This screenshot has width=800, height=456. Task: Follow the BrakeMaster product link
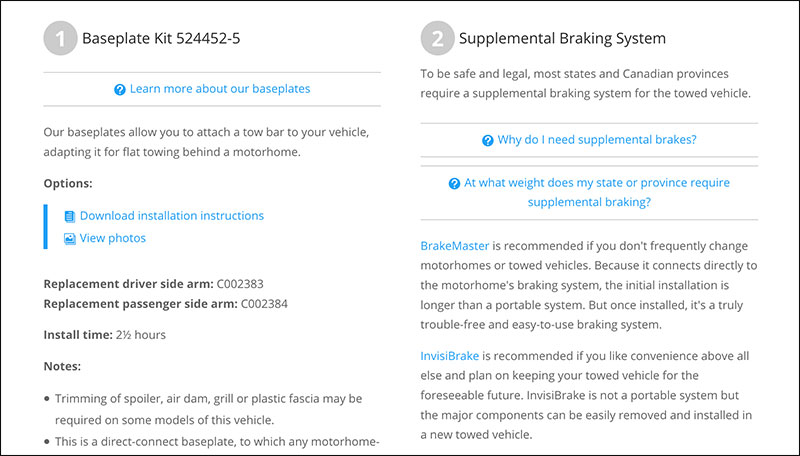tap(455, 246)
